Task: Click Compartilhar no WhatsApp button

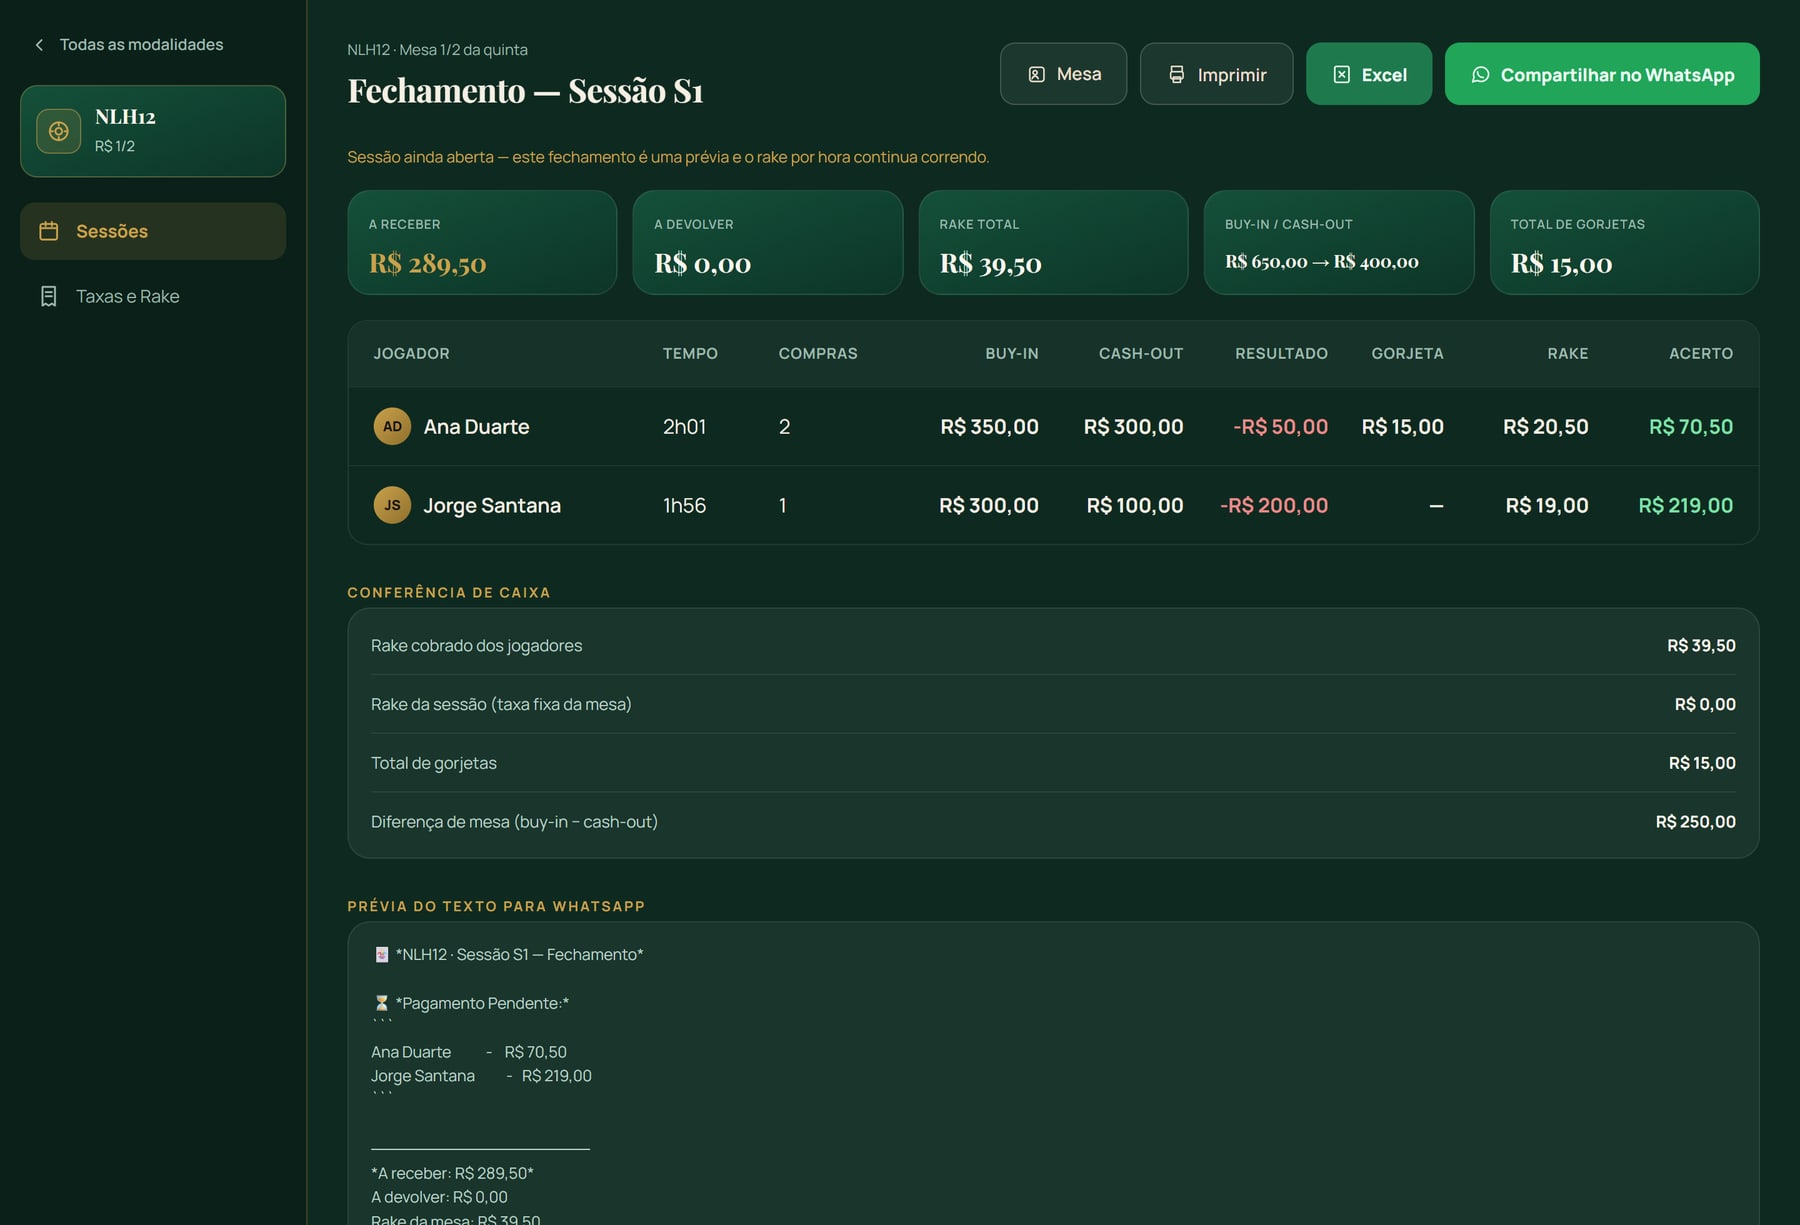Action: click(x=1602, y=74)
